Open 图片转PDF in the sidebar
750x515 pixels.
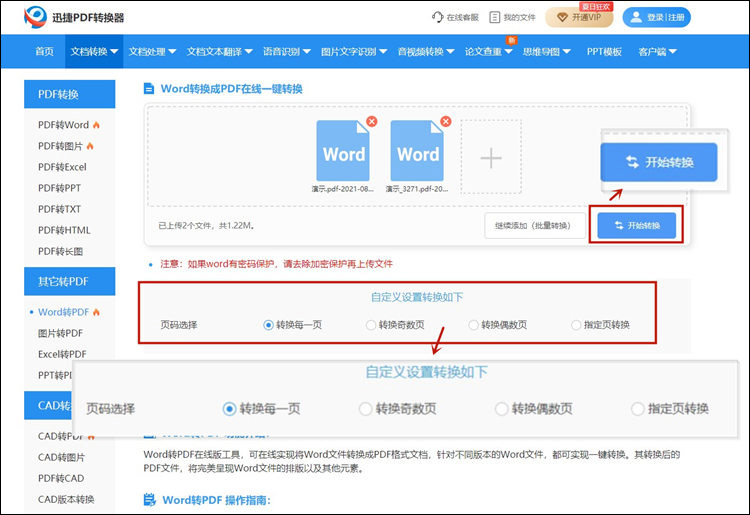click(60, 333)
